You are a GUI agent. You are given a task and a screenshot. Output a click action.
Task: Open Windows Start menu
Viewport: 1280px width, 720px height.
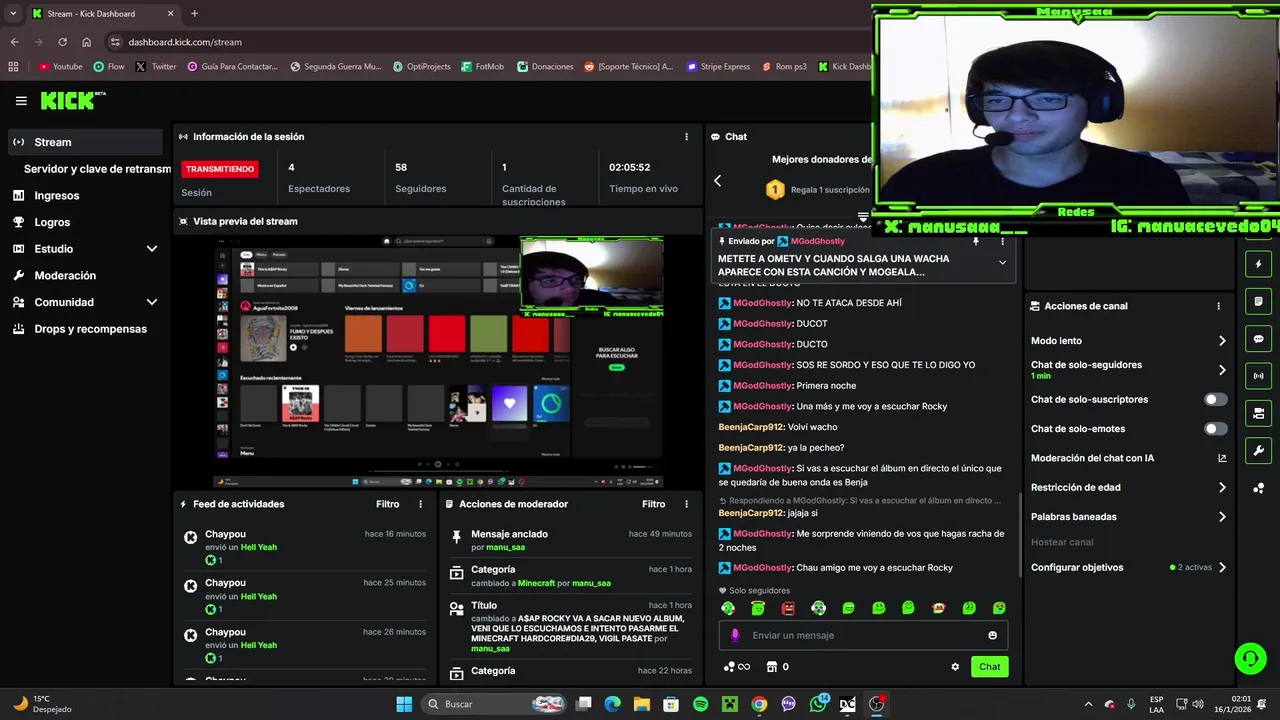pyautogui.click(x=404, y=704)
